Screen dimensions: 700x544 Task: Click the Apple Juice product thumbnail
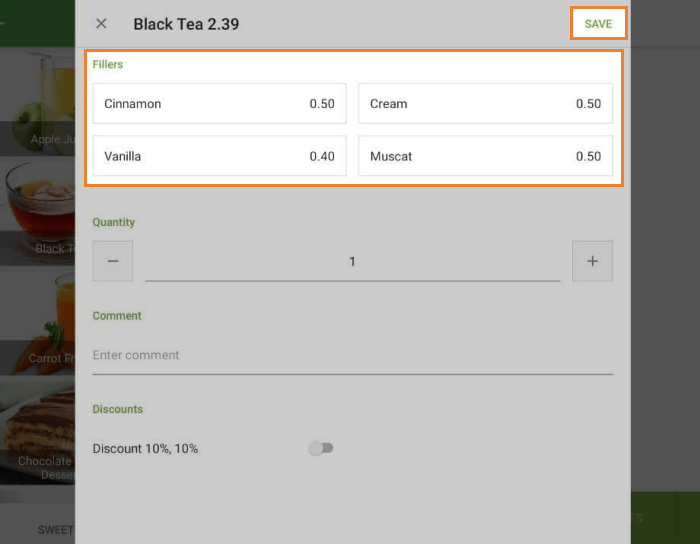(x=37, y=100)
